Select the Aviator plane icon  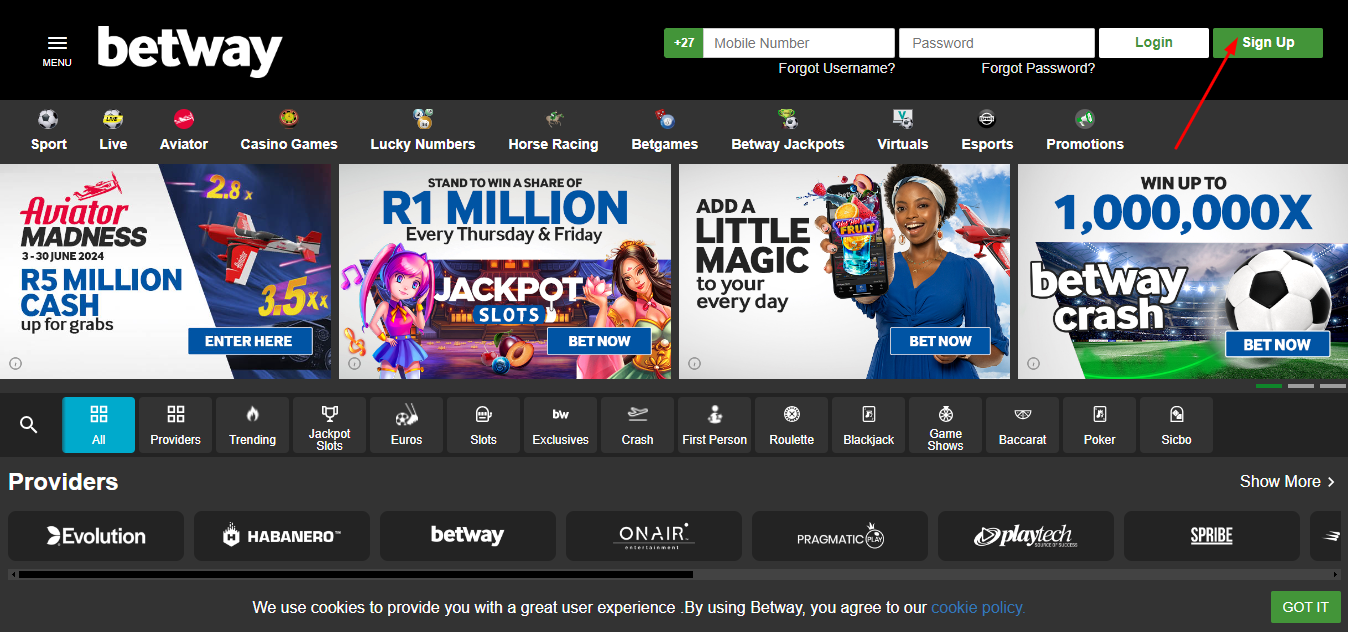tap(184, 119)
